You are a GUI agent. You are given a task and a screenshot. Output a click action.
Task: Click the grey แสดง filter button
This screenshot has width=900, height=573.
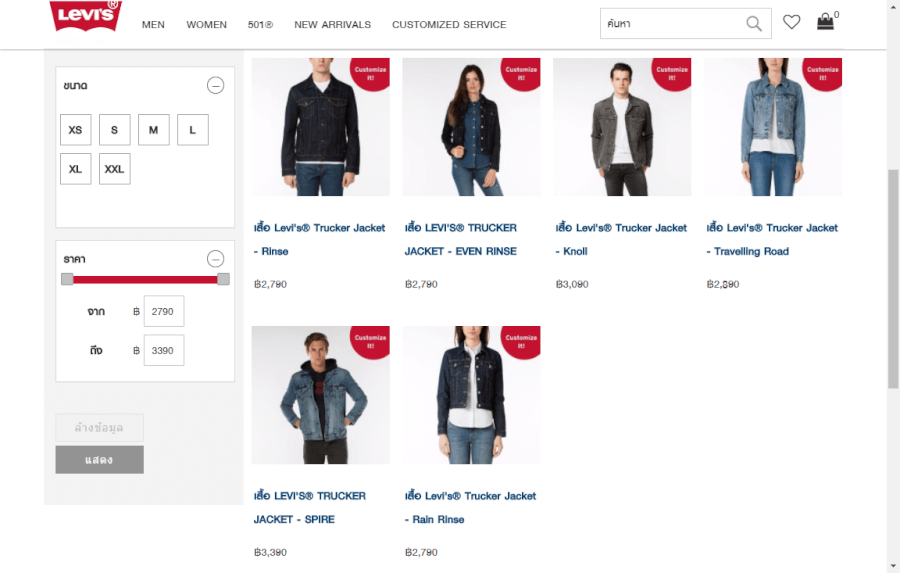click(99, 460)
